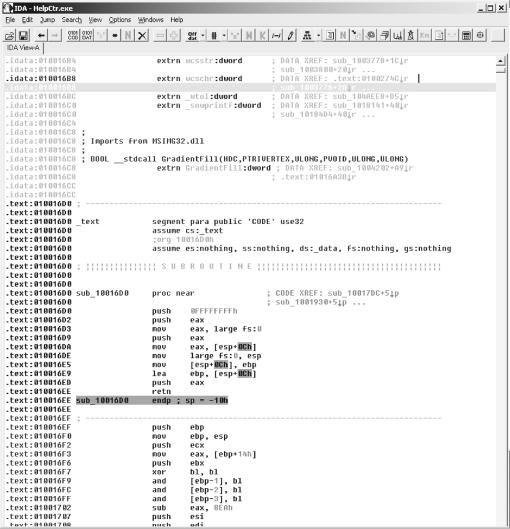Click the xor bl, bl instruction
This screenshot has width=510, height=529.
click(x=185, y=472)
